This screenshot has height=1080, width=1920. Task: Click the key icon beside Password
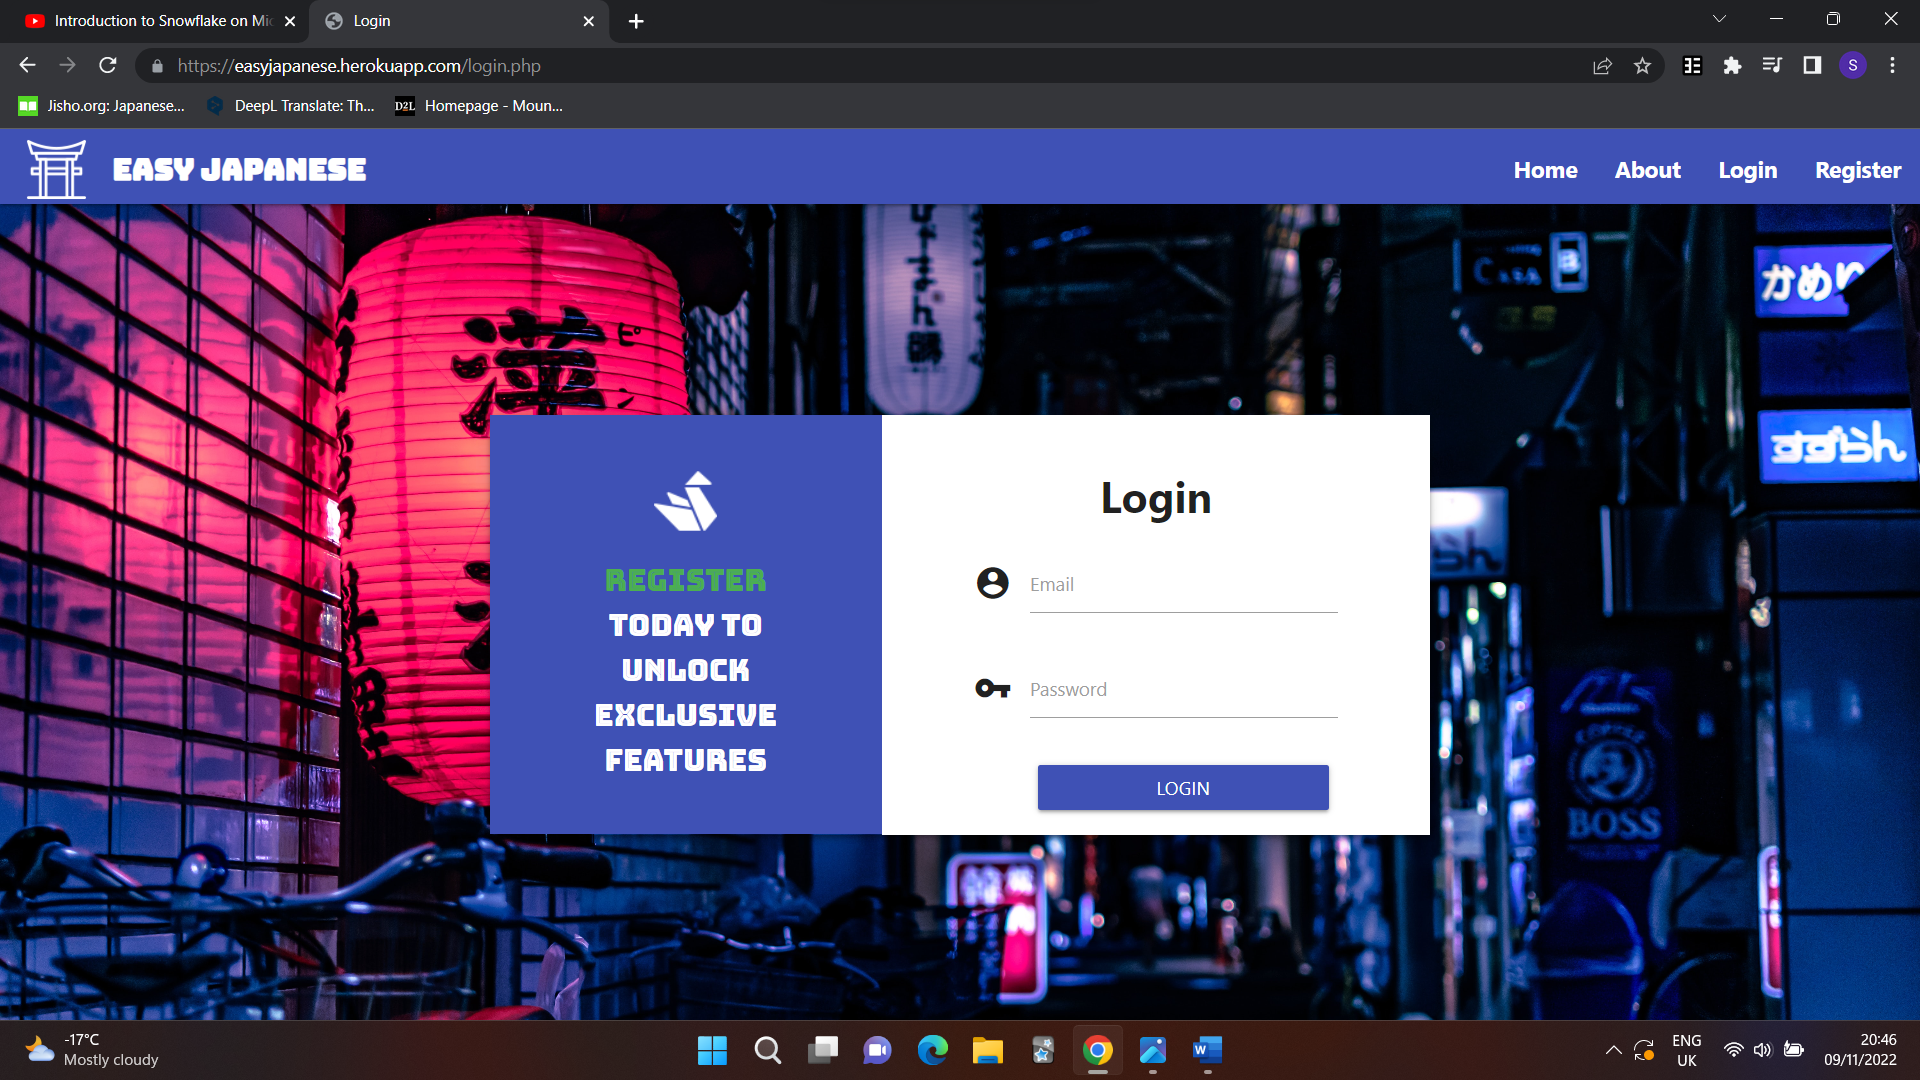click(993, 688)
